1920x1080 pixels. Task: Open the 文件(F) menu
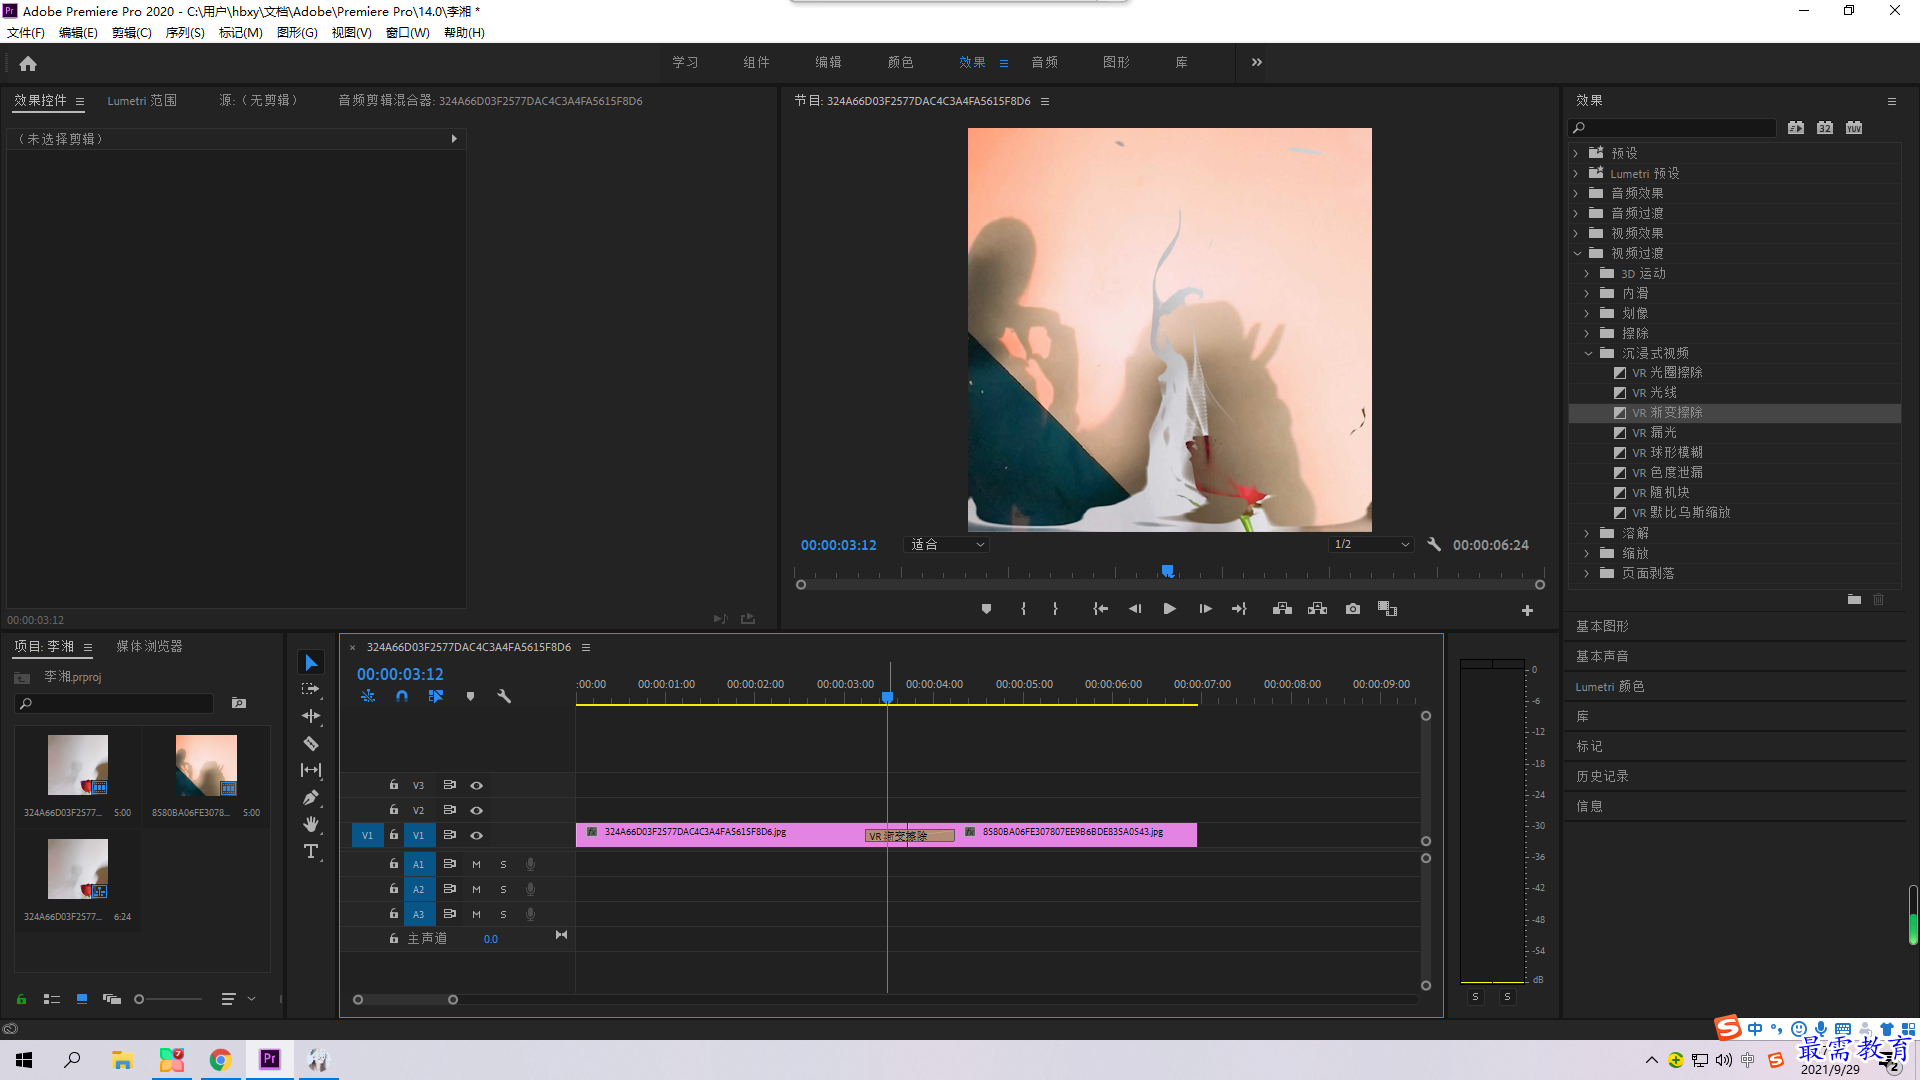[26, 33]
